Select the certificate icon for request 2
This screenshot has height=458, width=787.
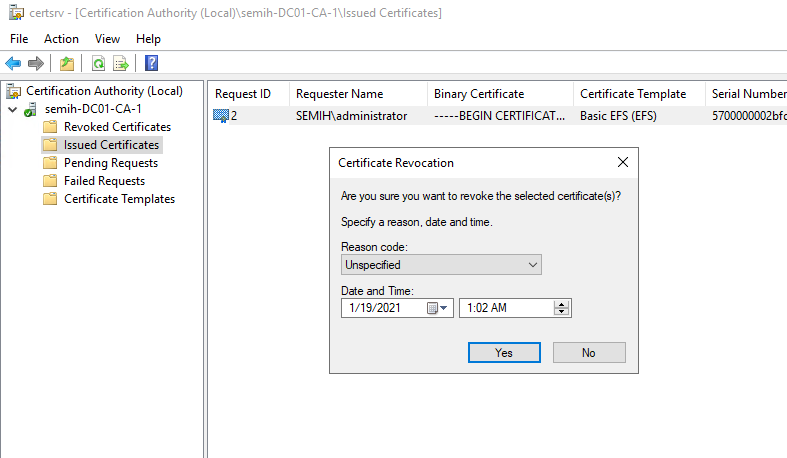(x=221, y=116)
